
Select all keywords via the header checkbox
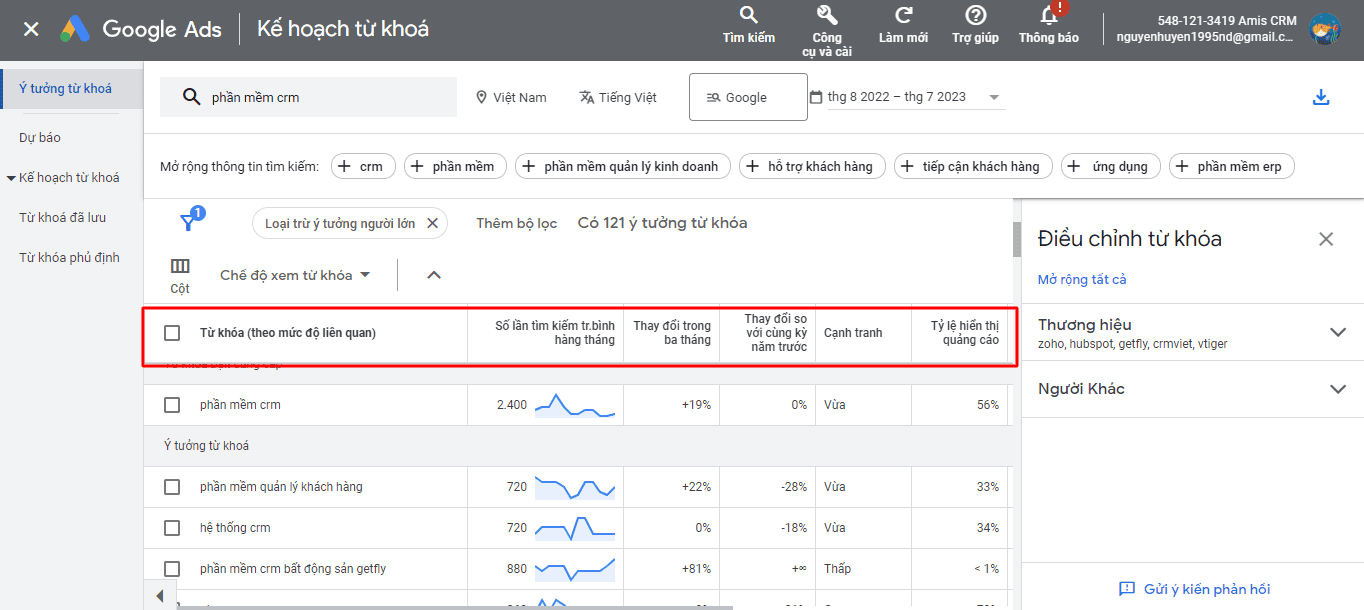(172, 333)
